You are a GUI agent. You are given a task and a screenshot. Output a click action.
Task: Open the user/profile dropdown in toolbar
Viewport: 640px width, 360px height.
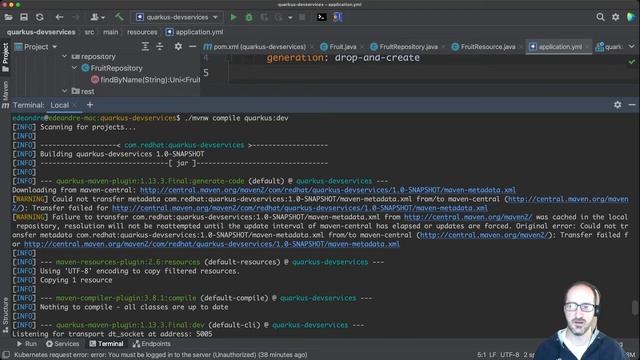point(97,17)
